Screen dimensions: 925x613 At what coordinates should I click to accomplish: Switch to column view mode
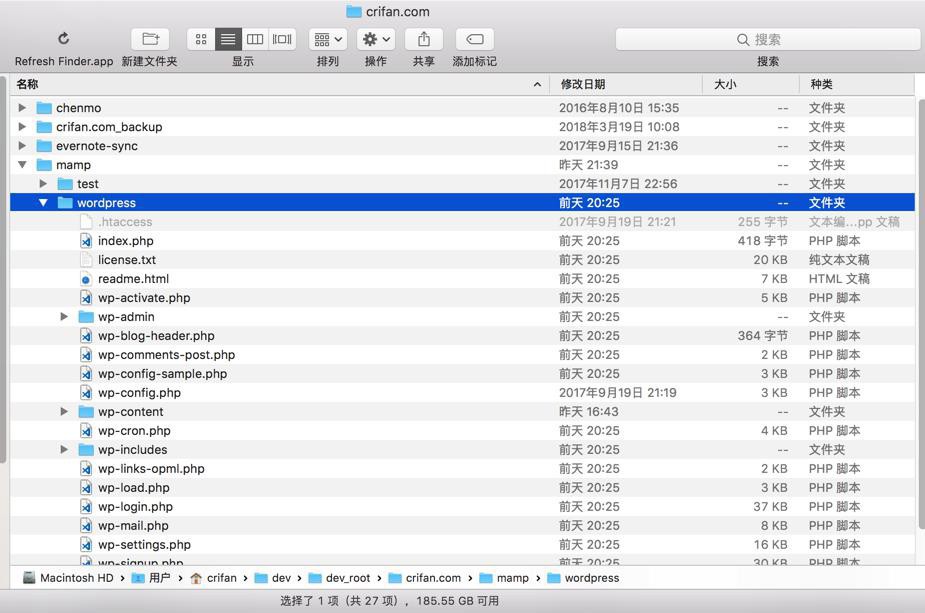[255, 40]
